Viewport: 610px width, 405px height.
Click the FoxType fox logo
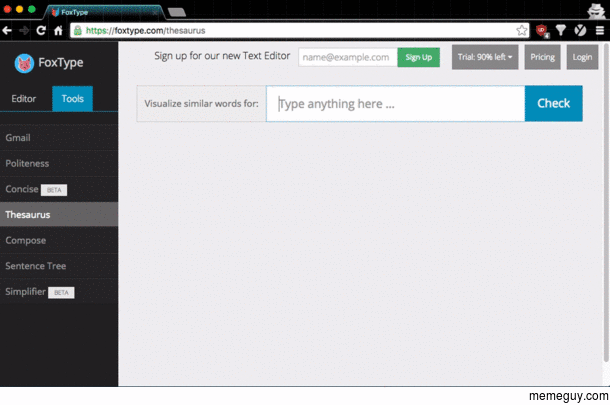tap(24, 63)
